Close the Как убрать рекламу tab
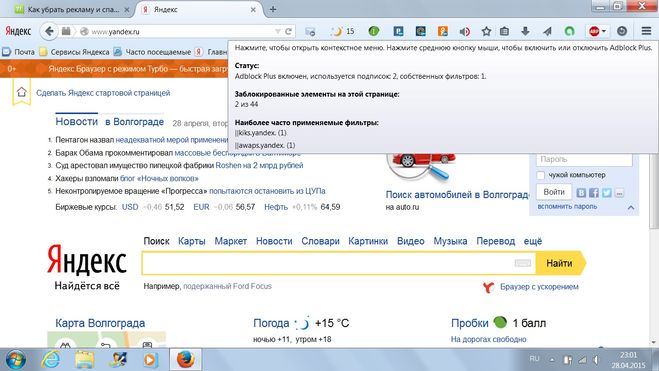Viewport: 659px width, 371px height. coord(127,9)
